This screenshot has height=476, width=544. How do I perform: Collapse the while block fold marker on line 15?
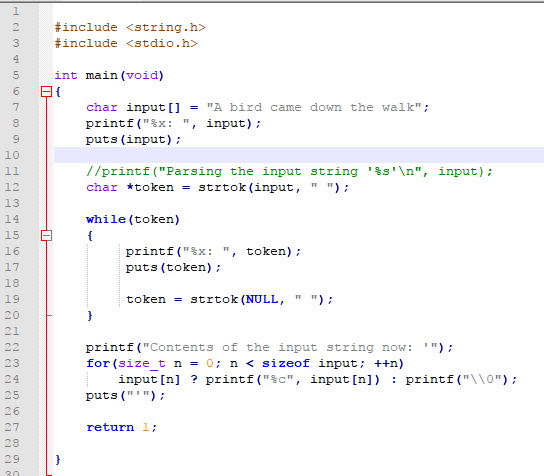[46, 236]
